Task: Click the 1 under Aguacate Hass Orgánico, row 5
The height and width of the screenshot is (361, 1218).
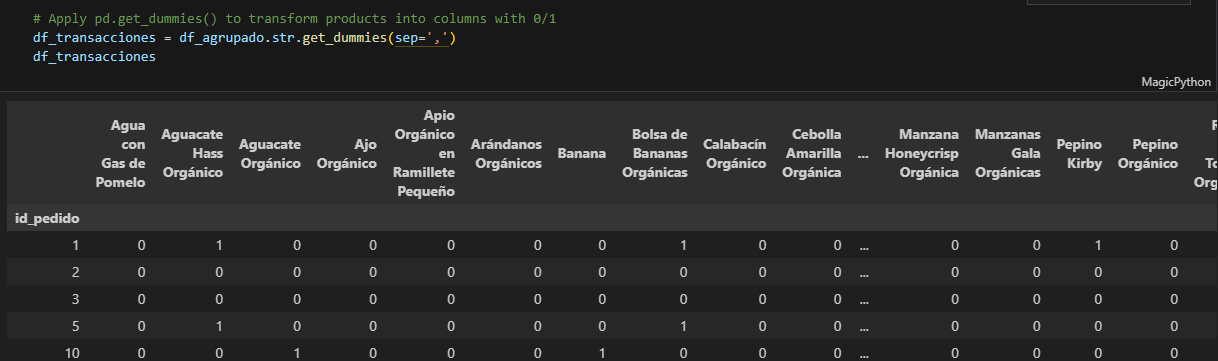Action: 219,325
